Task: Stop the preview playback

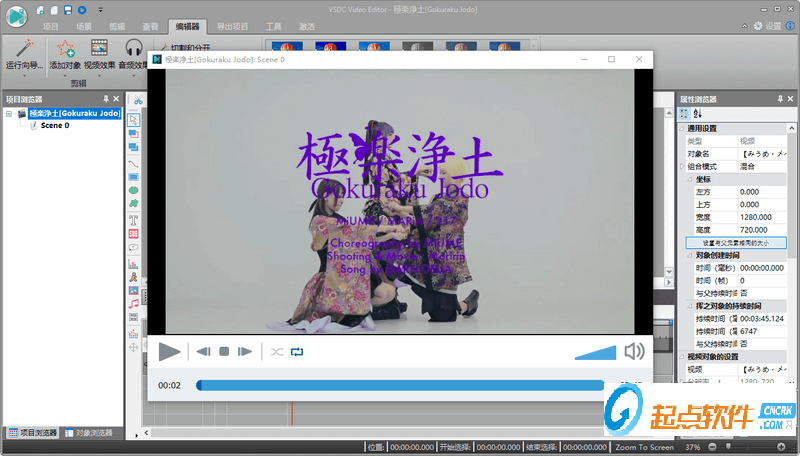Action: click(224, 351)
